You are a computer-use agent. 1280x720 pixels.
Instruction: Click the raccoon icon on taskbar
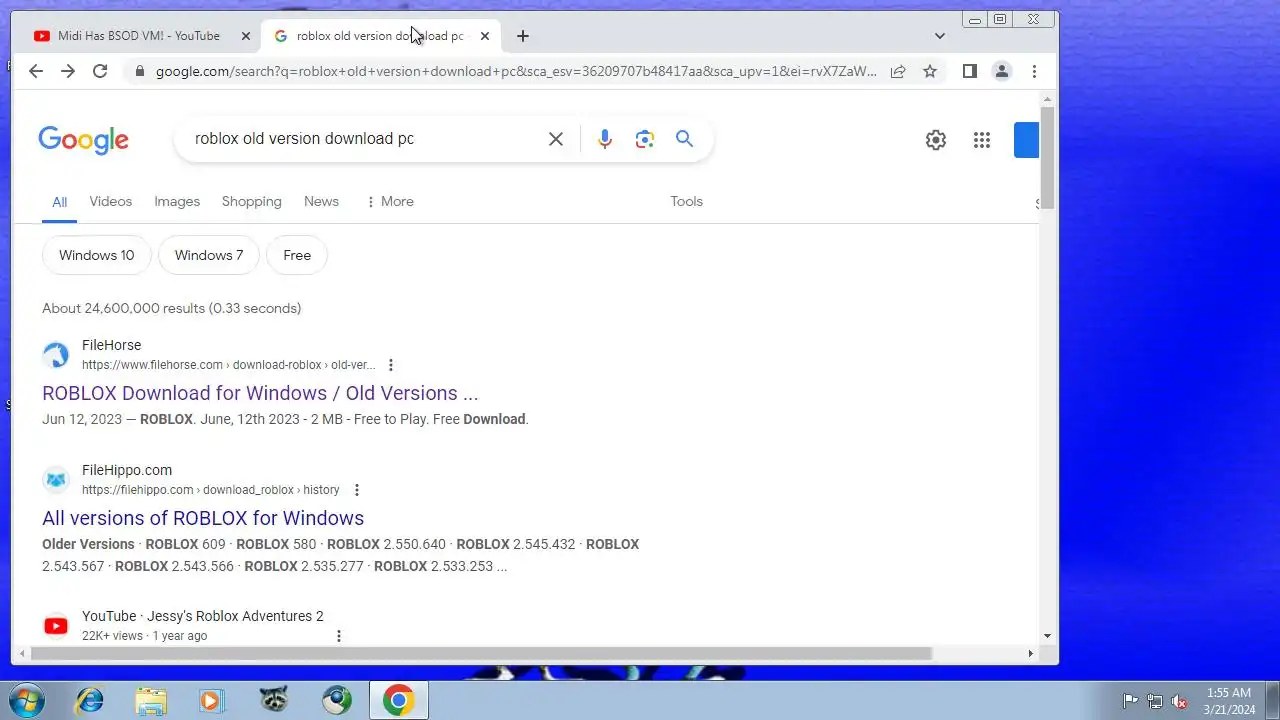point(274,700)
